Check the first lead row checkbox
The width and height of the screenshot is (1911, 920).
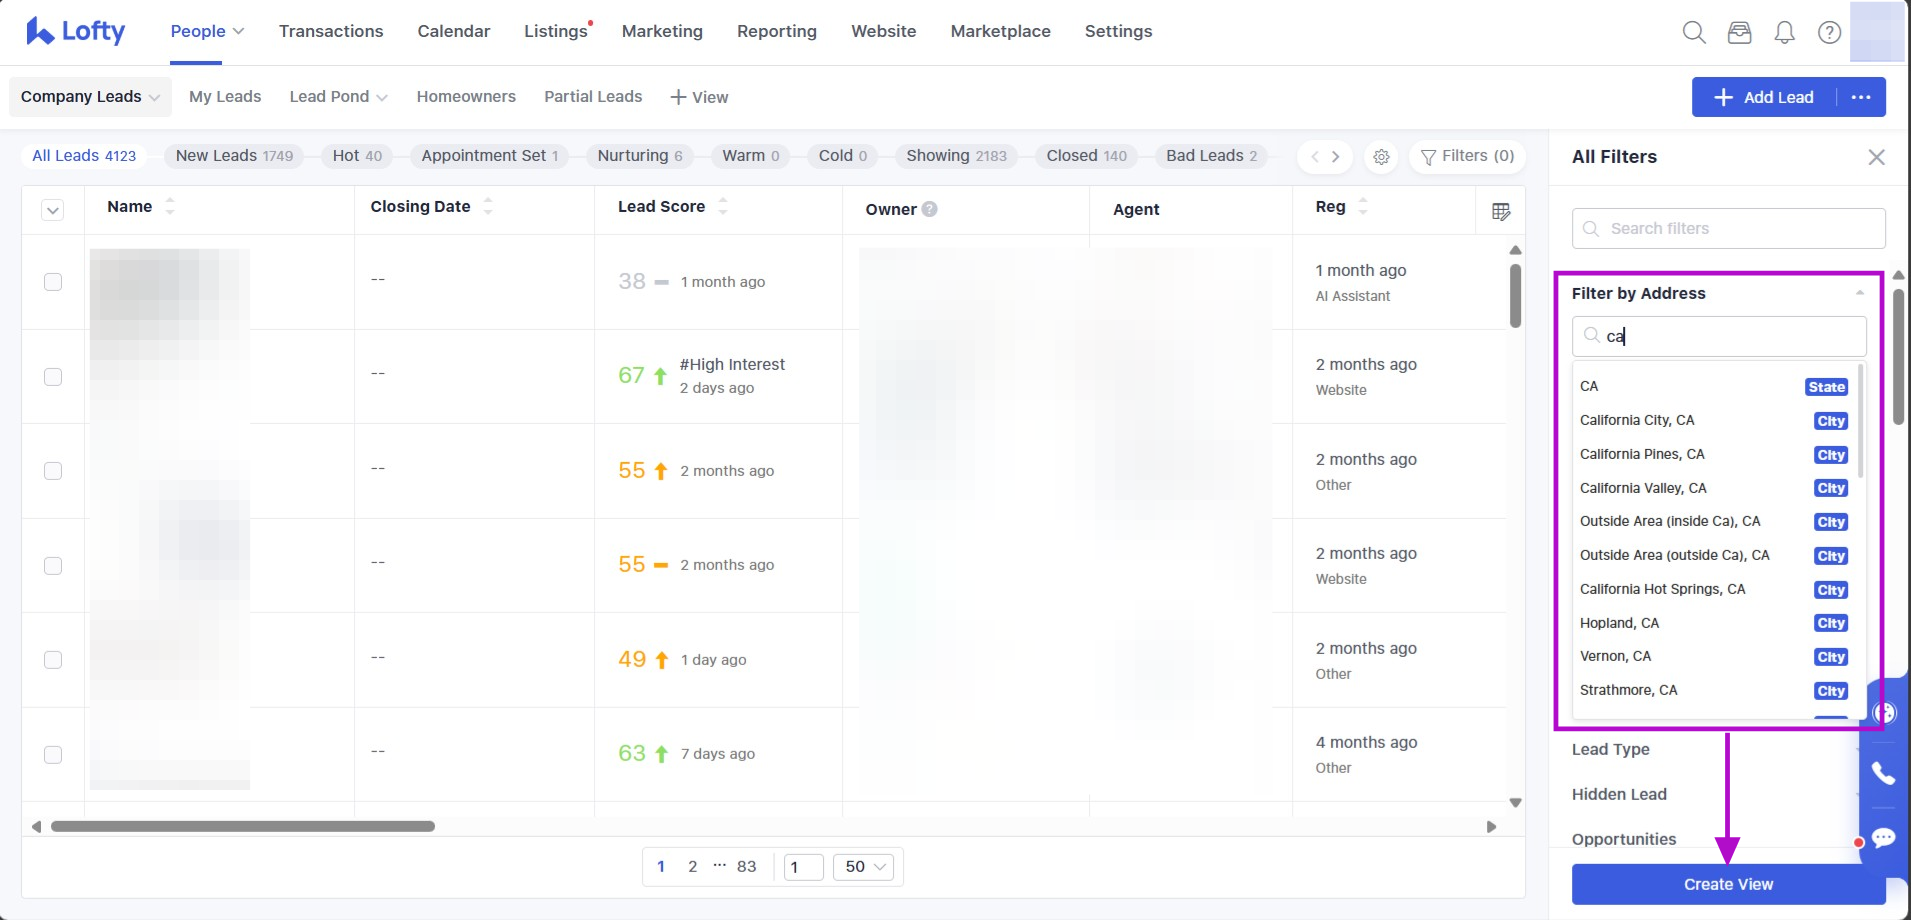point(53,282)
